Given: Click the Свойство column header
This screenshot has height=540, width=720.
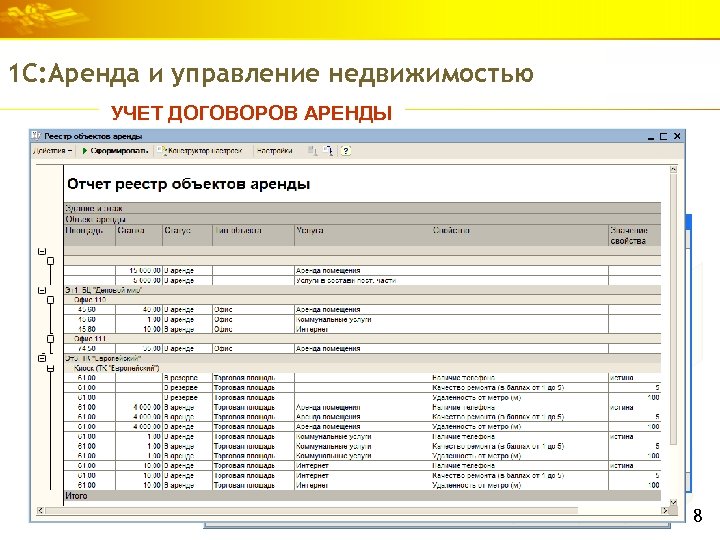Looking at the screenshot, I should tap(520, 235).
